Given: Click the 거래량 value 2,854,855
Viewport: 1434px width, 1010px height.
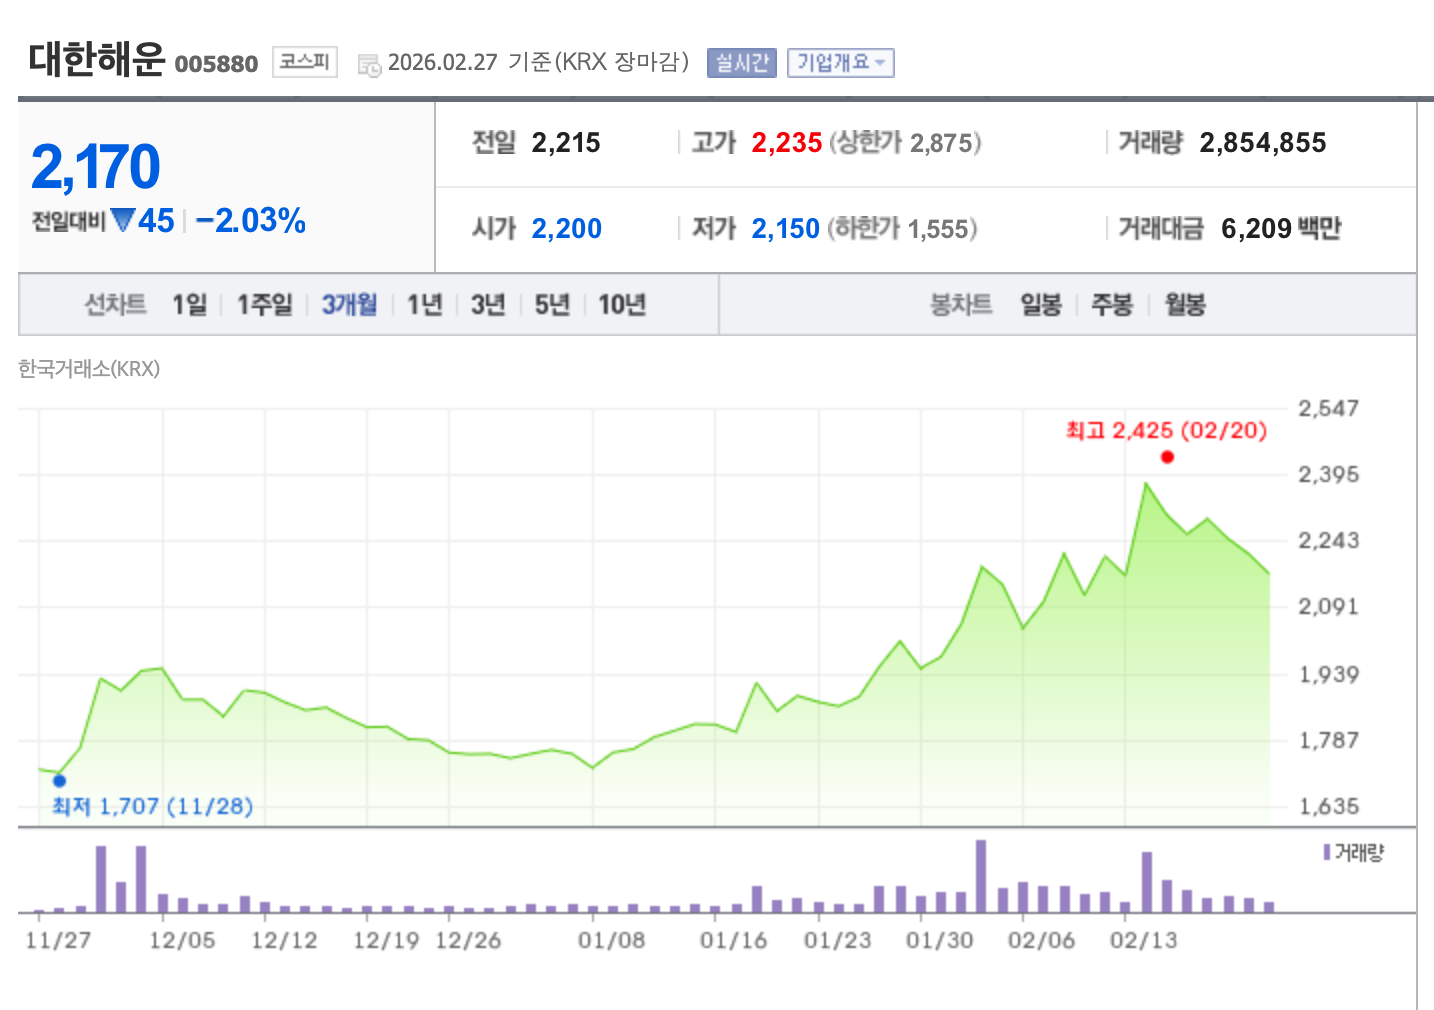Looking at the screenshot, I should (1263, 143).
